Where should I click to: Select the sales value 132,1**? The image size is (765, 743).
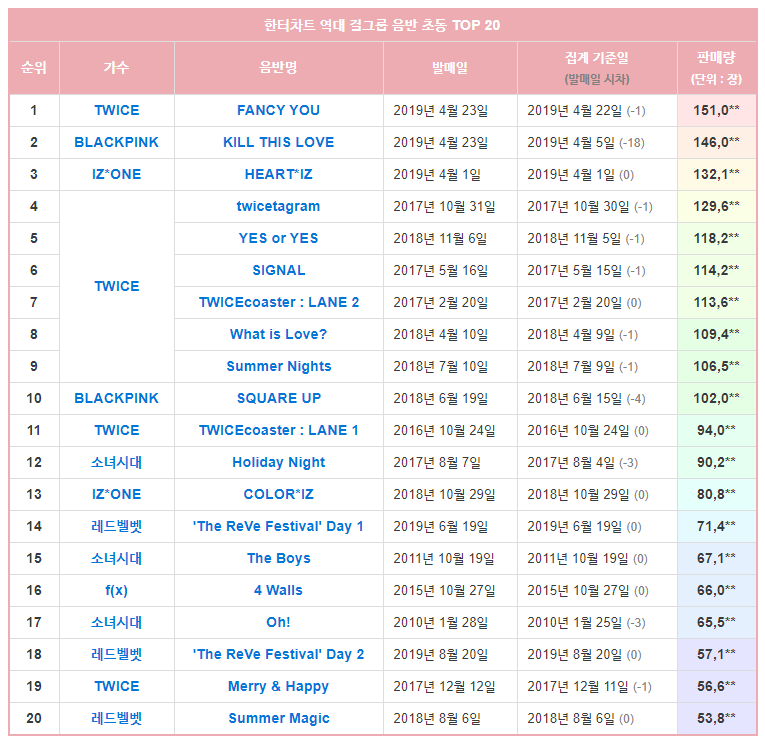(716, 174)
